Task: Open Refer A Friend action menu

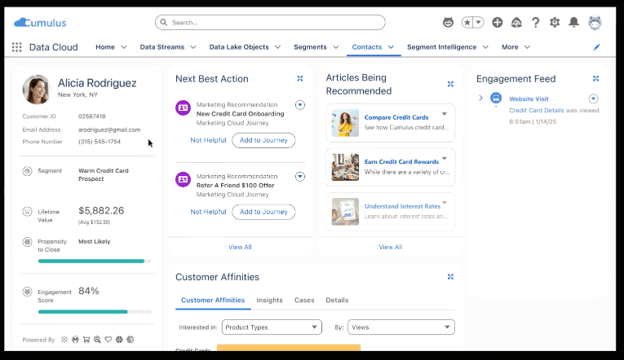Action: (300, 177)
